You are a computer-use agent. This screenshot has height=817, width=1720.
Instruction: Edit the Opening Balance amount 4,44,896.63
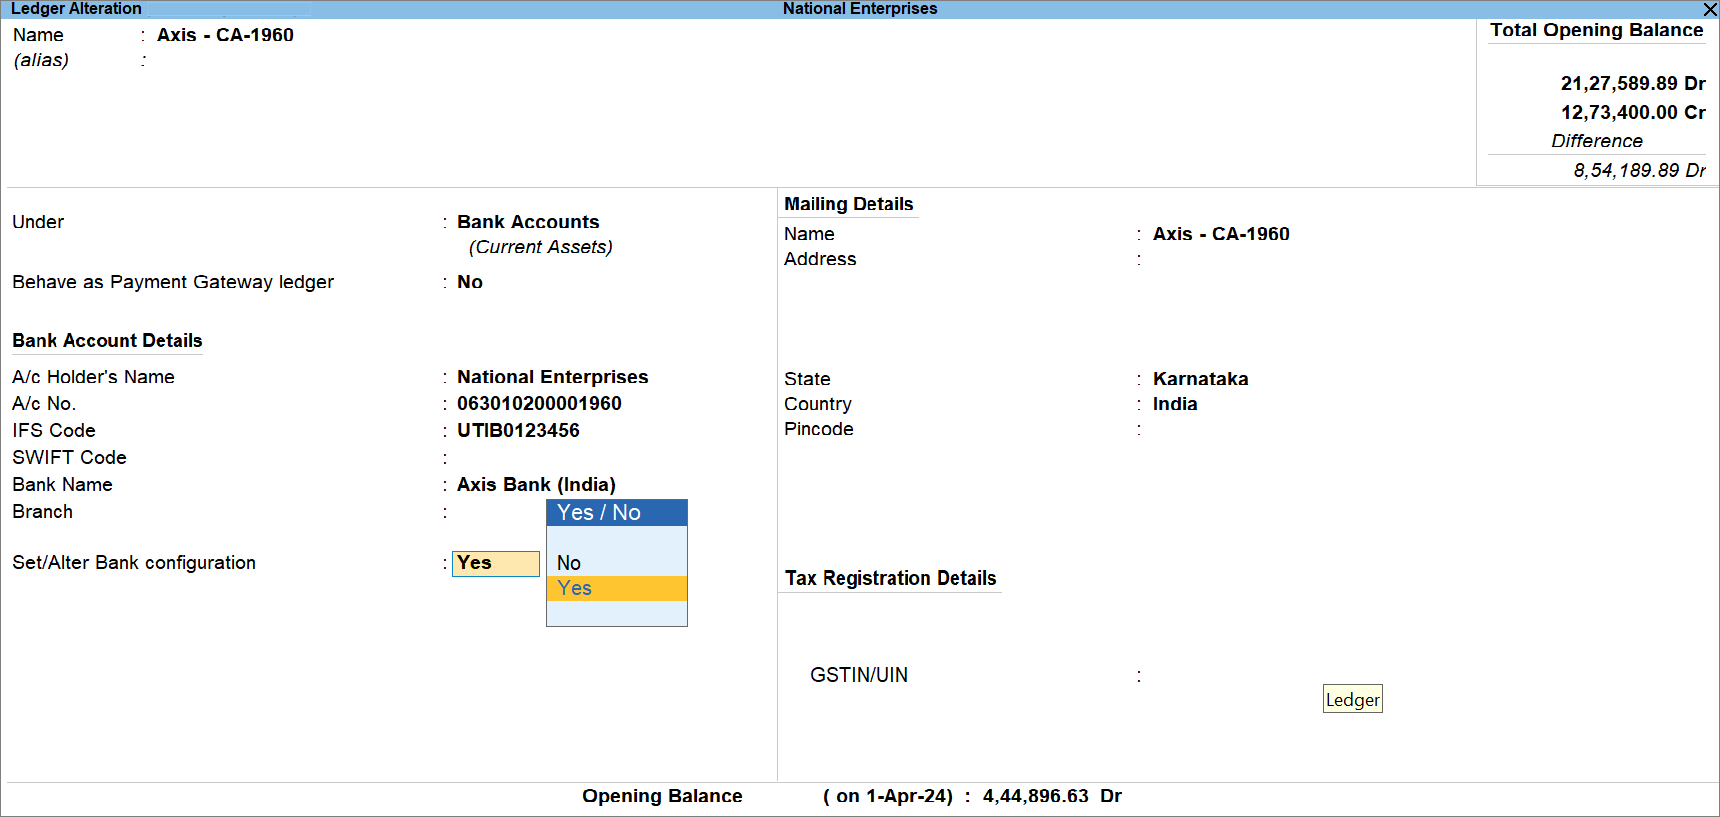click(x=1035, y=796)
